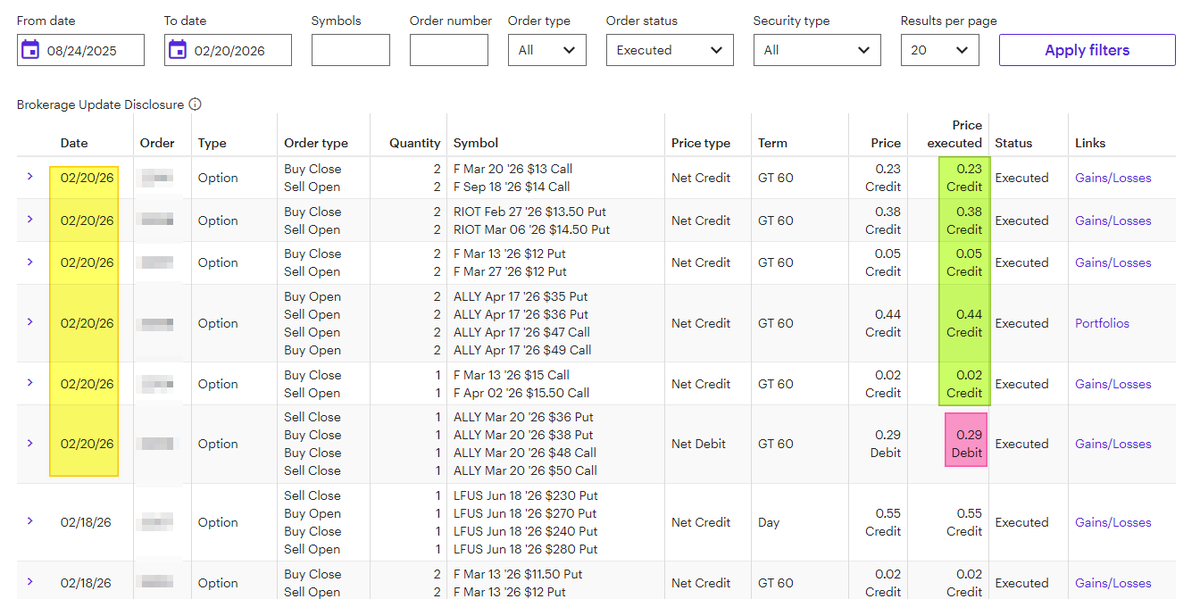Expand the ALLY Mar 20 Net Debit row
The image size is (1200, 599).
(30, 443)
